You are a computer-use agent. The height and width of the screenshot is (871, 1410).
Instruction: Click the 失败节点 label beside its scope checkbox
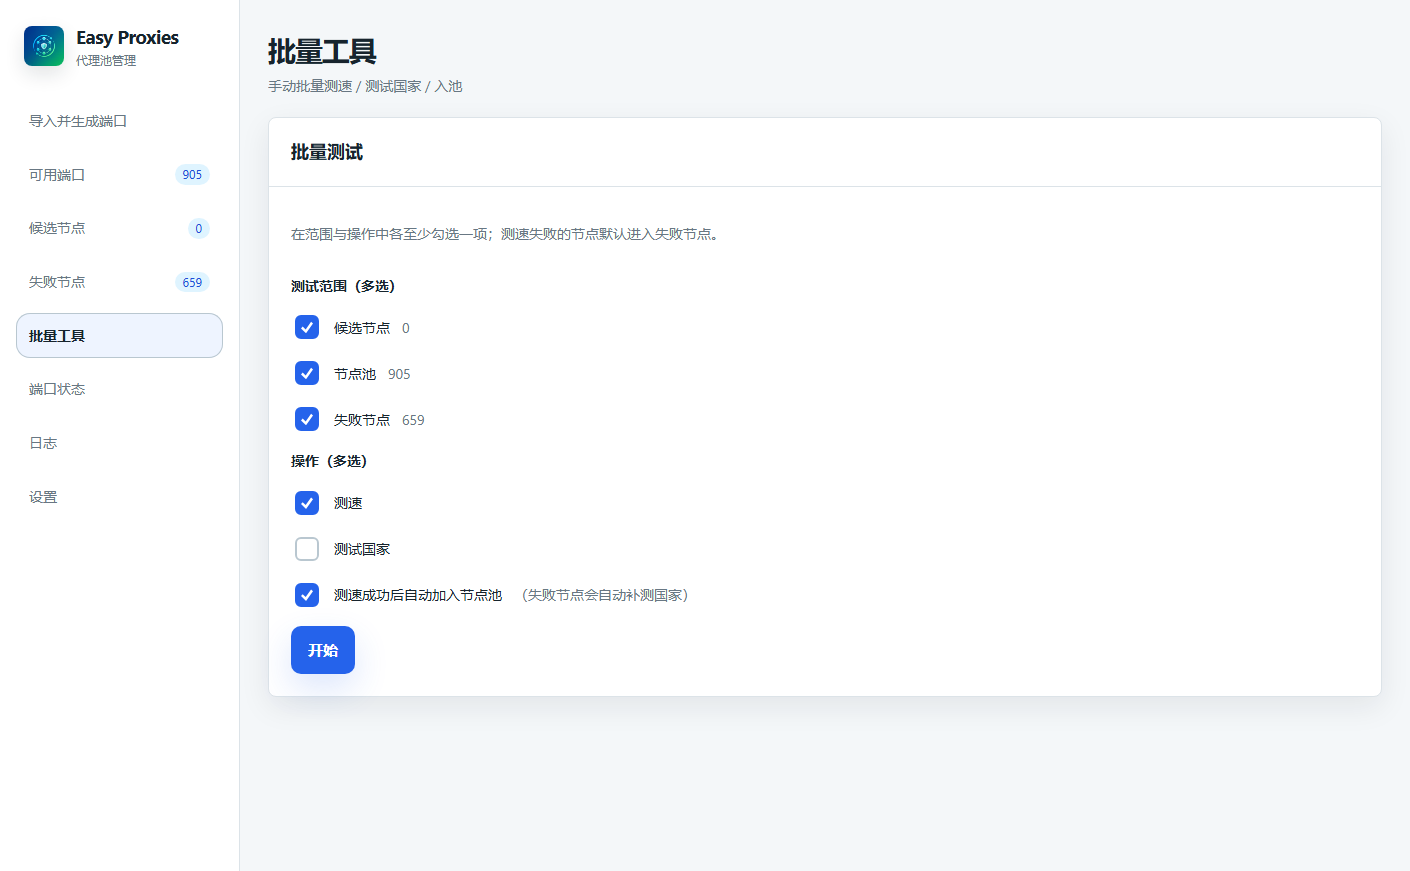click(x=362, y=420)
